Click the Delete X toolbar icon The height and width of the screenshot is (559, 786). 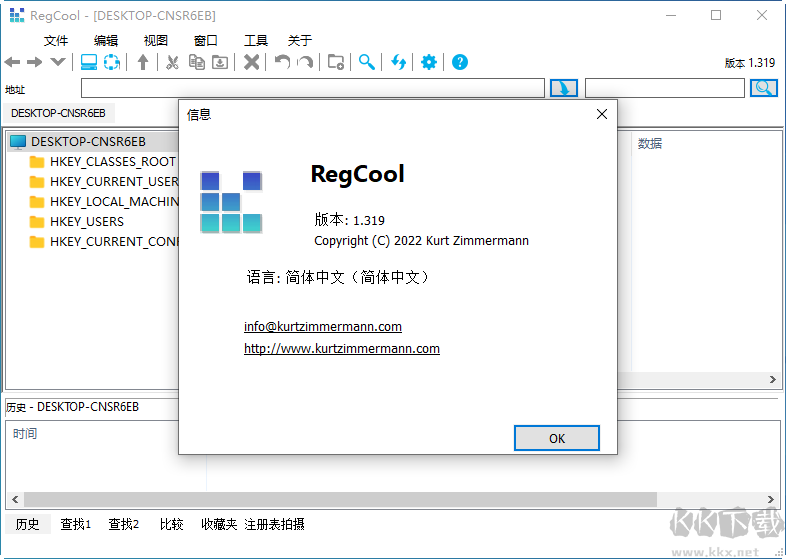[251, 62]
